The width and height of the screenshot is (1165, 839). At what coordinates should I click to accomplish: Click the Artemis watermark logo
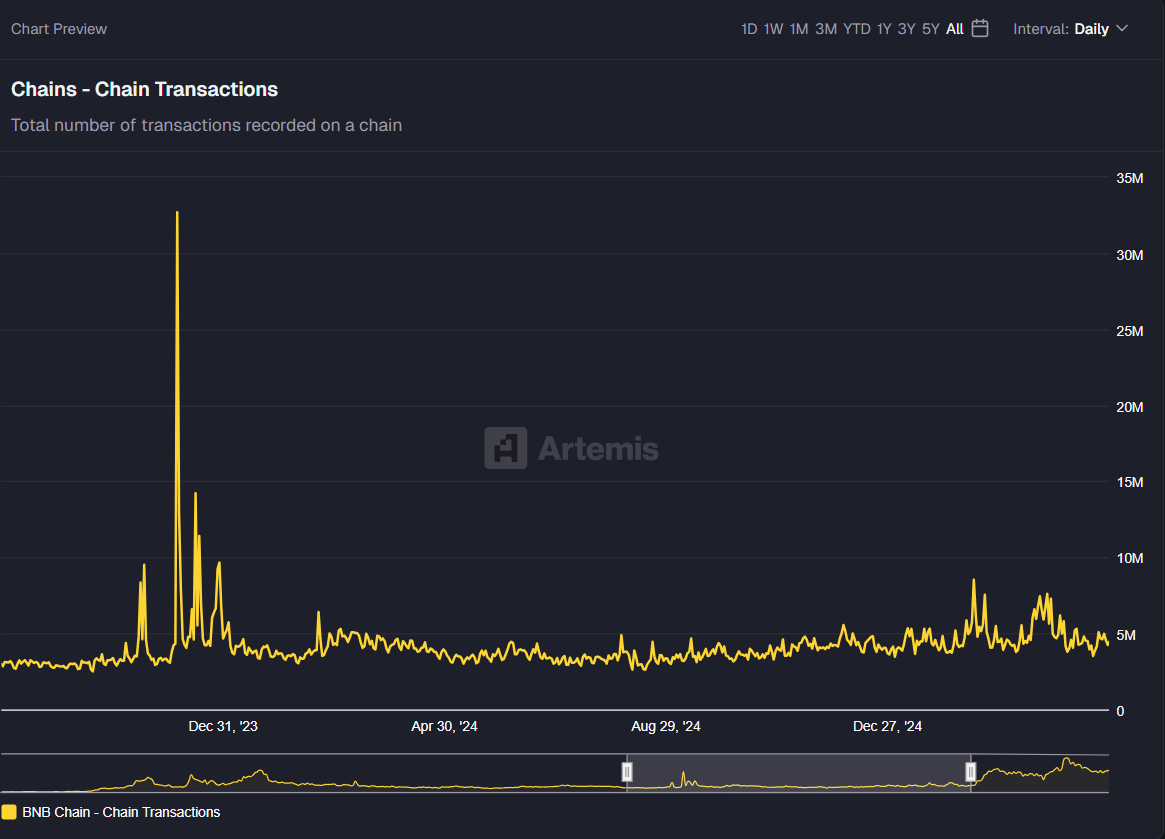[x=571, y=449]
